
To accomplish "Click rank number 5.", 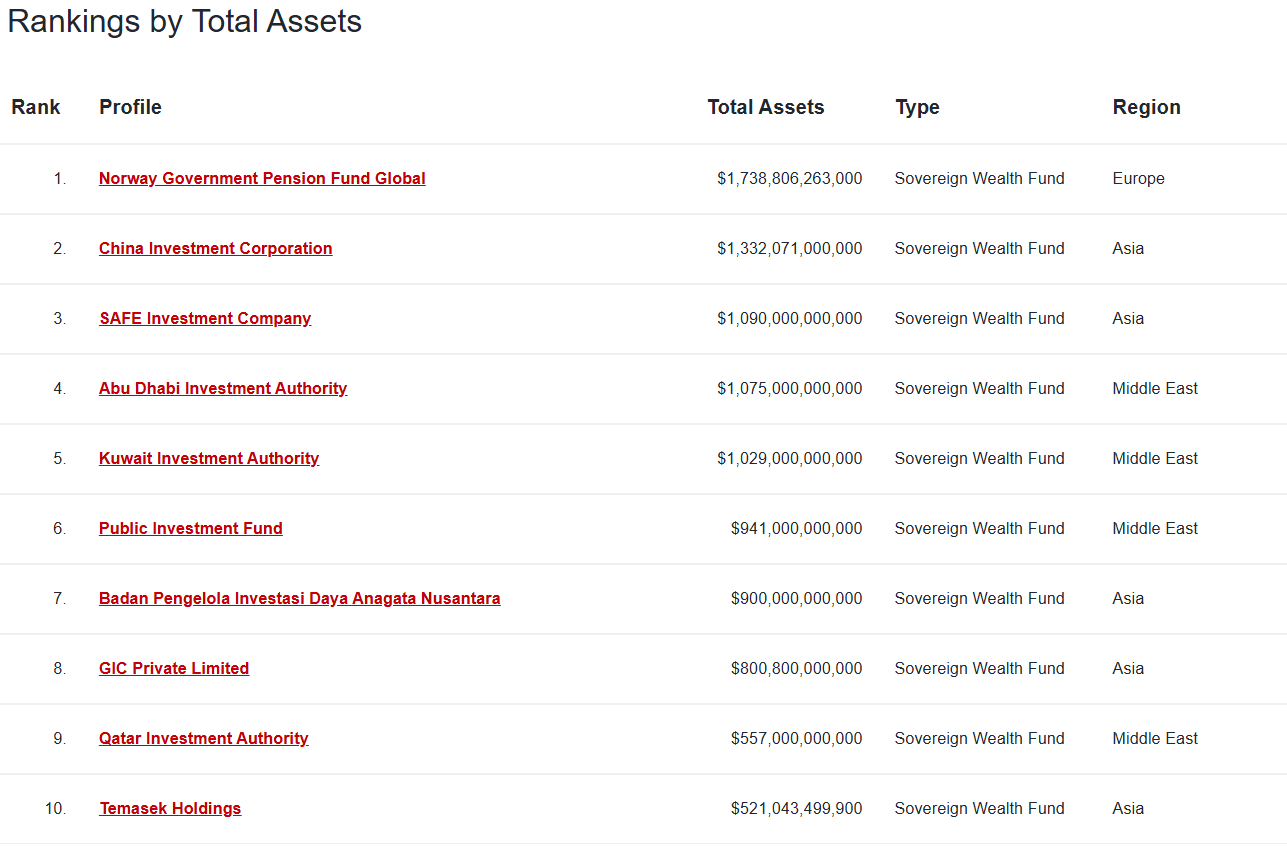I will tap(60, 458).
